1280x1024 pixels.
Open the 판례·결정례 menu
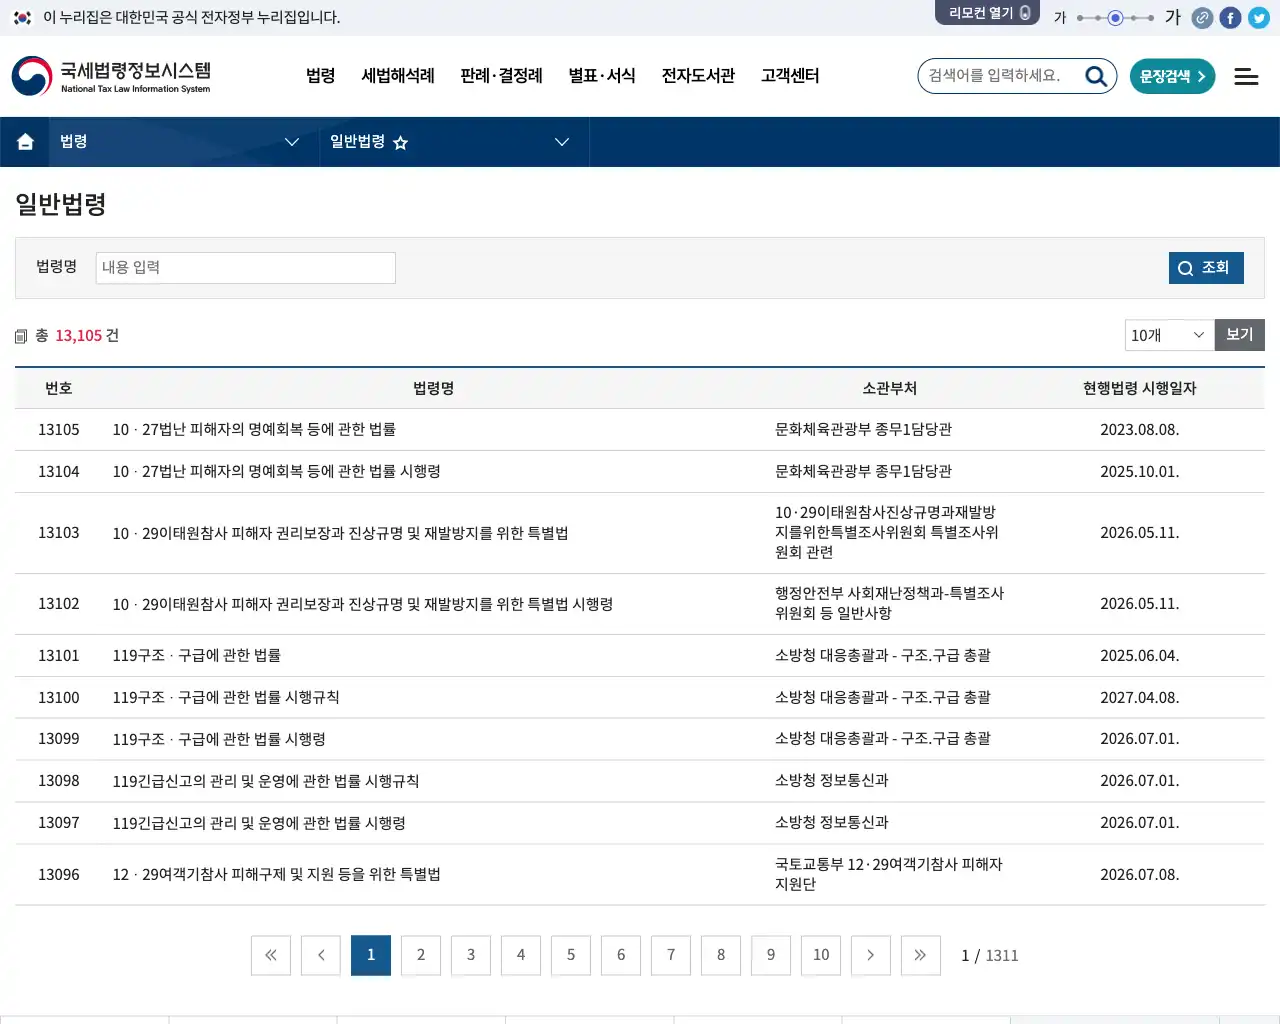(x=501, y=76)
